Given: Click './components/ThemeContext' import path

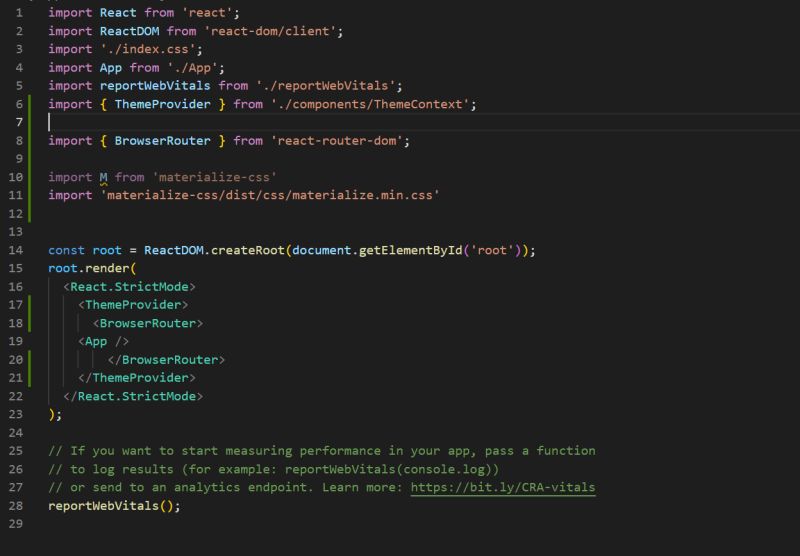Looking at the screenshot, I should (x=370, y=105).
